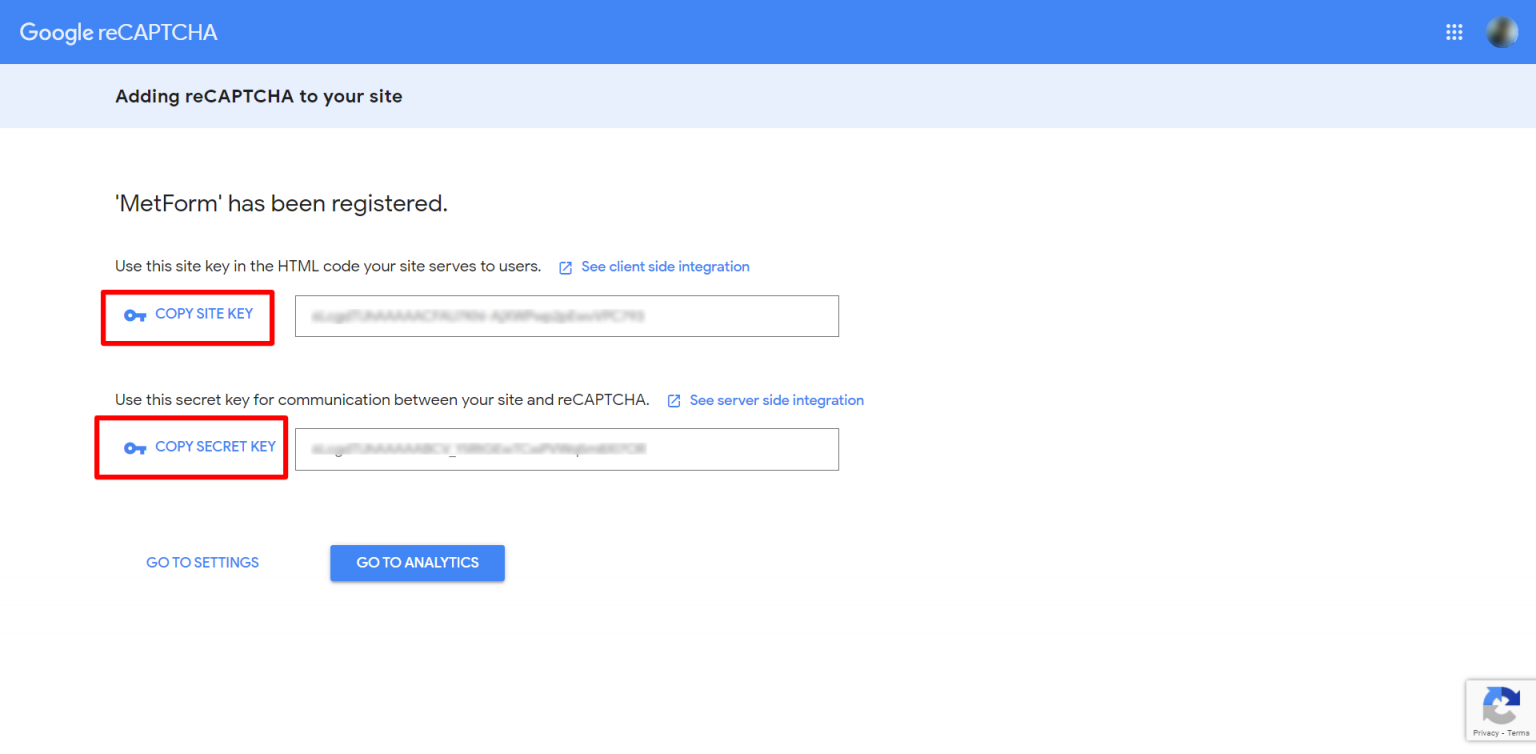Image resolution: width=1536 pixels, height=754 pixels.
Task: Click inside the site key field
Action: pos(566,315)
